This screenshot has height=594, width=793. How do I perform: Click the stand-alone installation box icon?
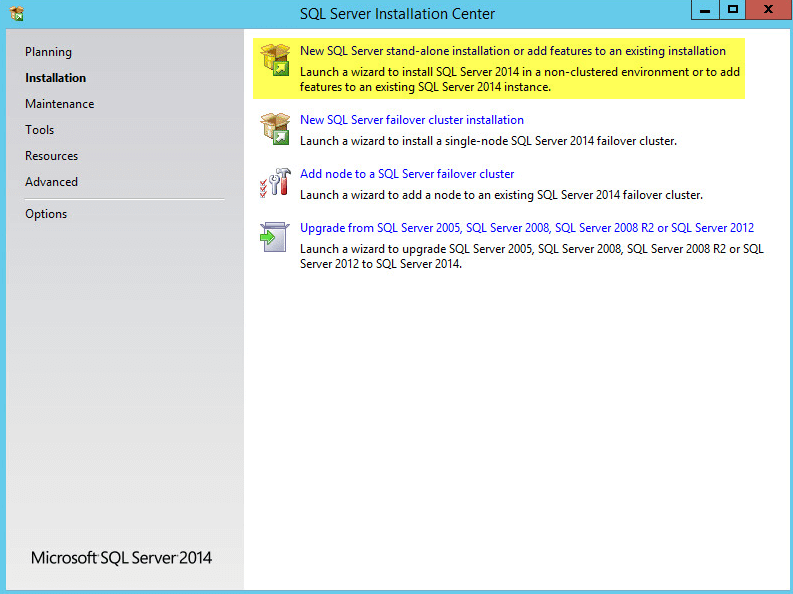click(275, 60)
